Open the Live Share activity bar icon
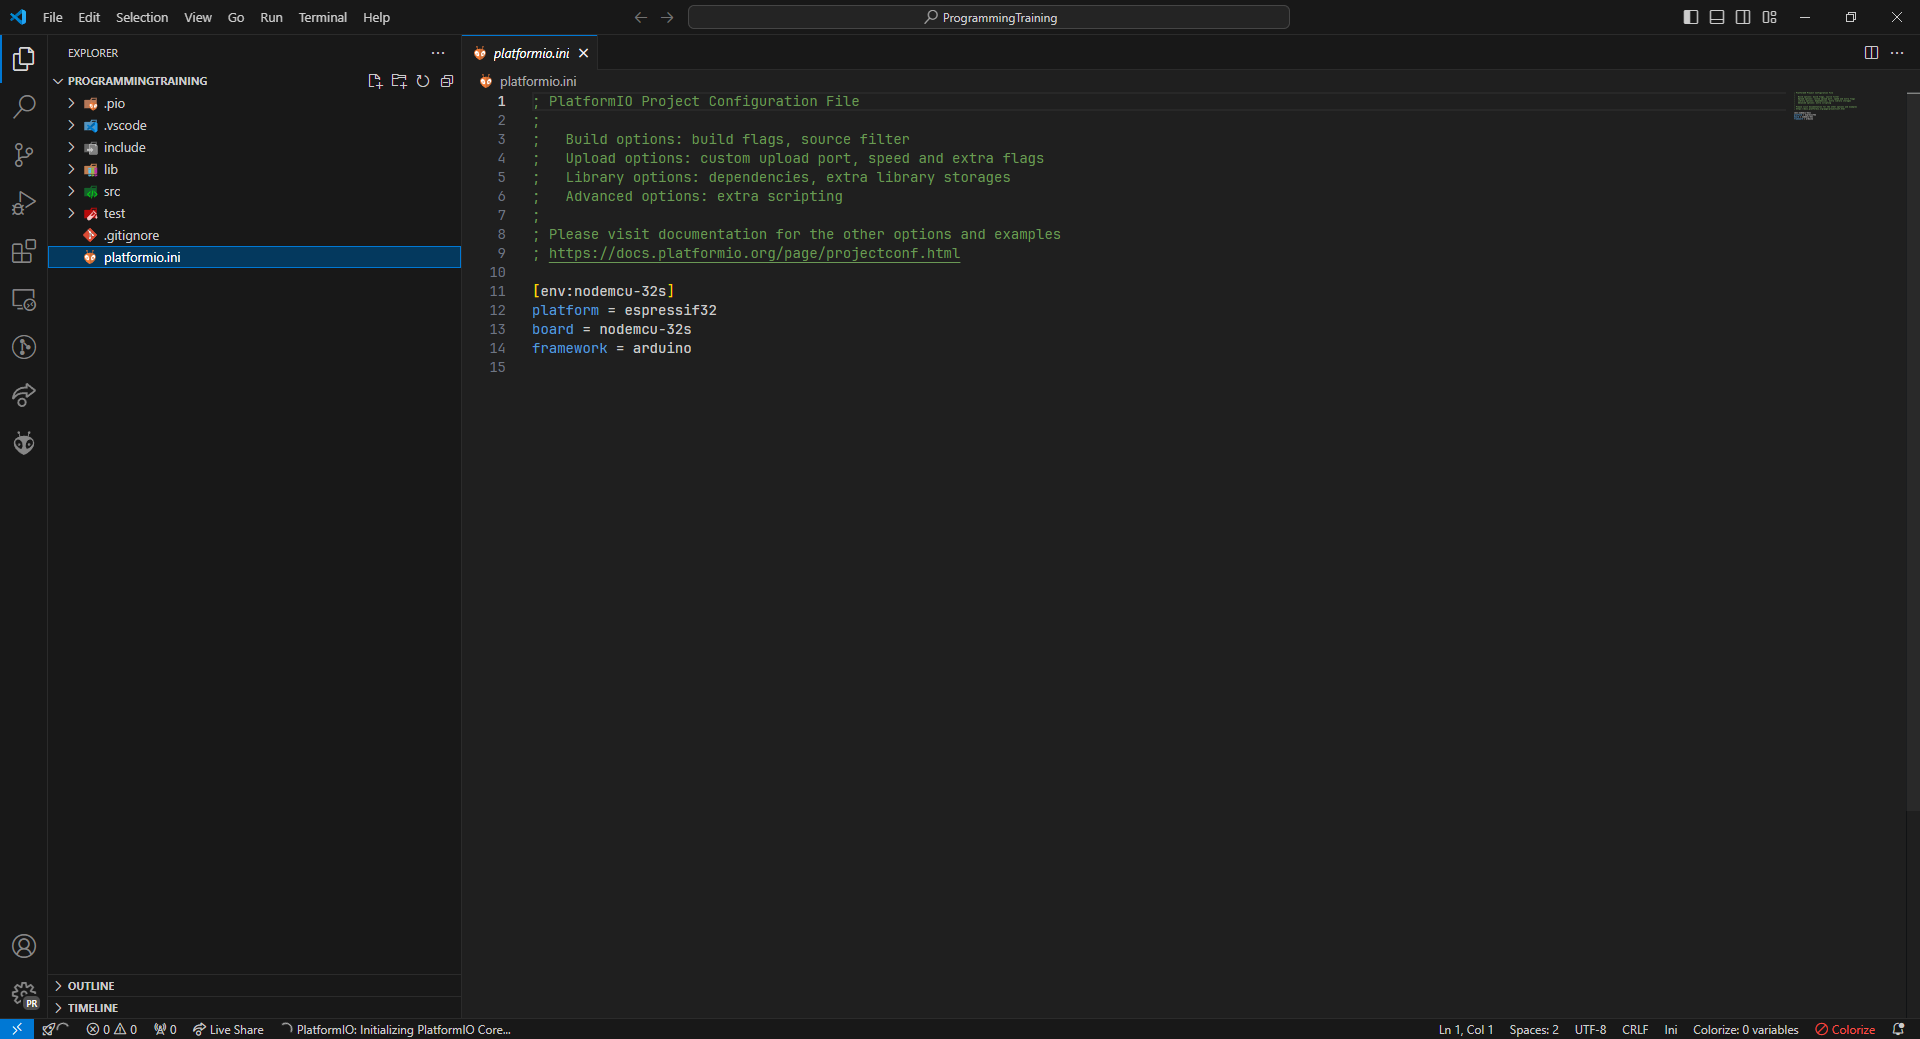This screenshot has height=1039, width=1920. click(x=24, y=395)
